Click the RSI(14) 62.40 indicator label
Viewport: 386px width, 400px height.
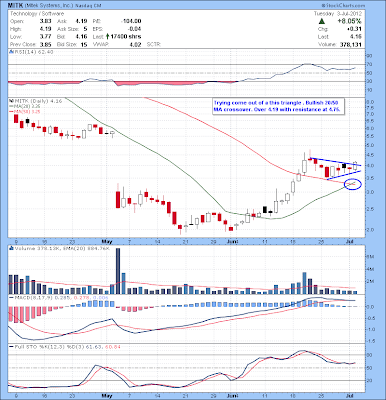(33, 52)
